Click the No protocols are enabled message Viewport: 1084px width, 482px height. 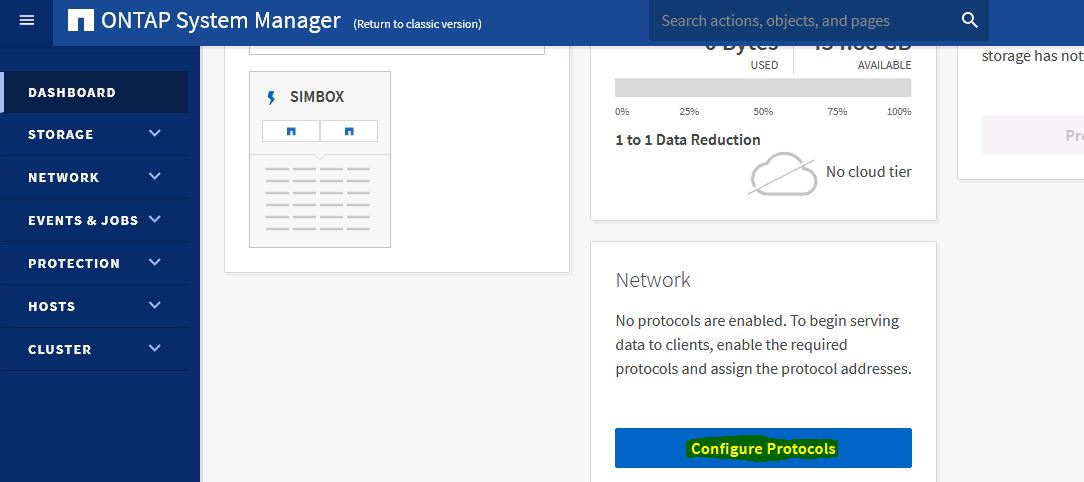click(x=763, y=344)
